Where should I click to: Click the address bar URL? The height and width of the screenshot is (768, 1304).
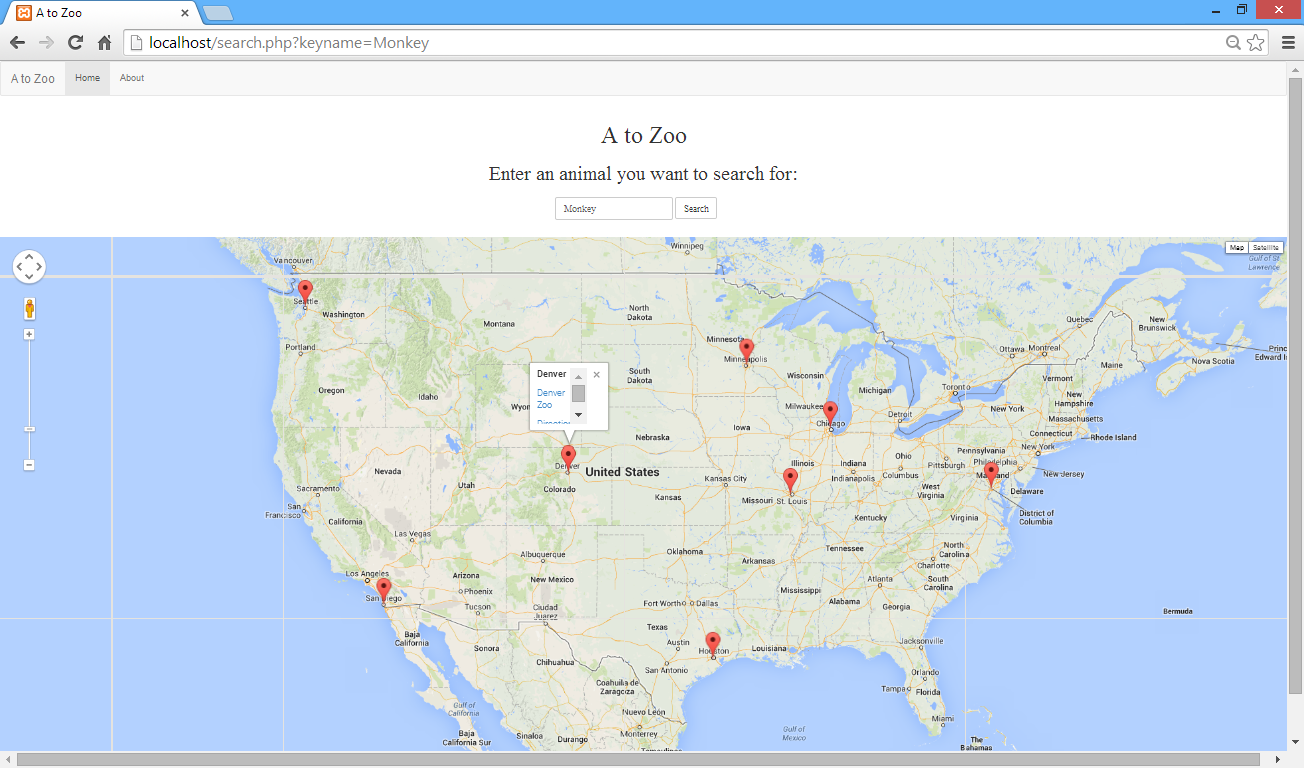289,43
